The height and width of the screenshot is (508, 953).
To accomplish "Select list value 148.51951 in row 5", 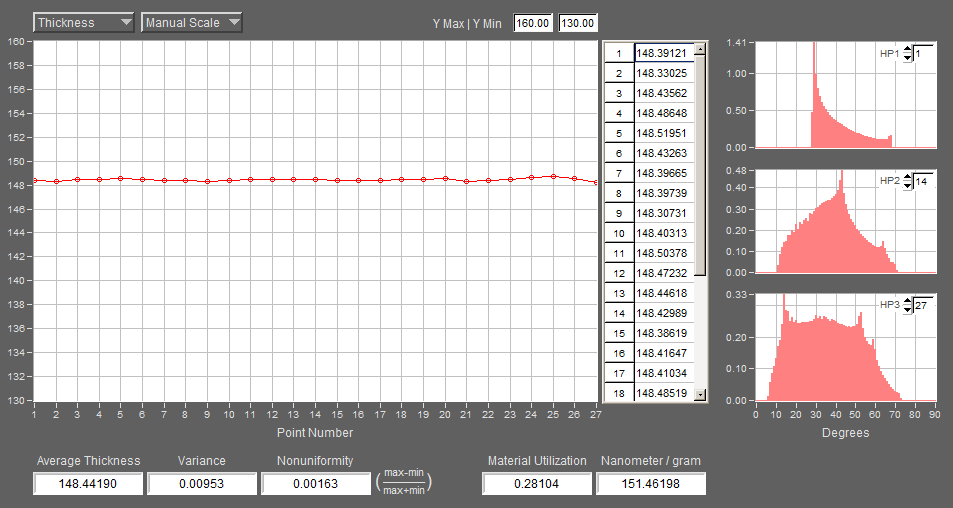I will click(664, 133).
